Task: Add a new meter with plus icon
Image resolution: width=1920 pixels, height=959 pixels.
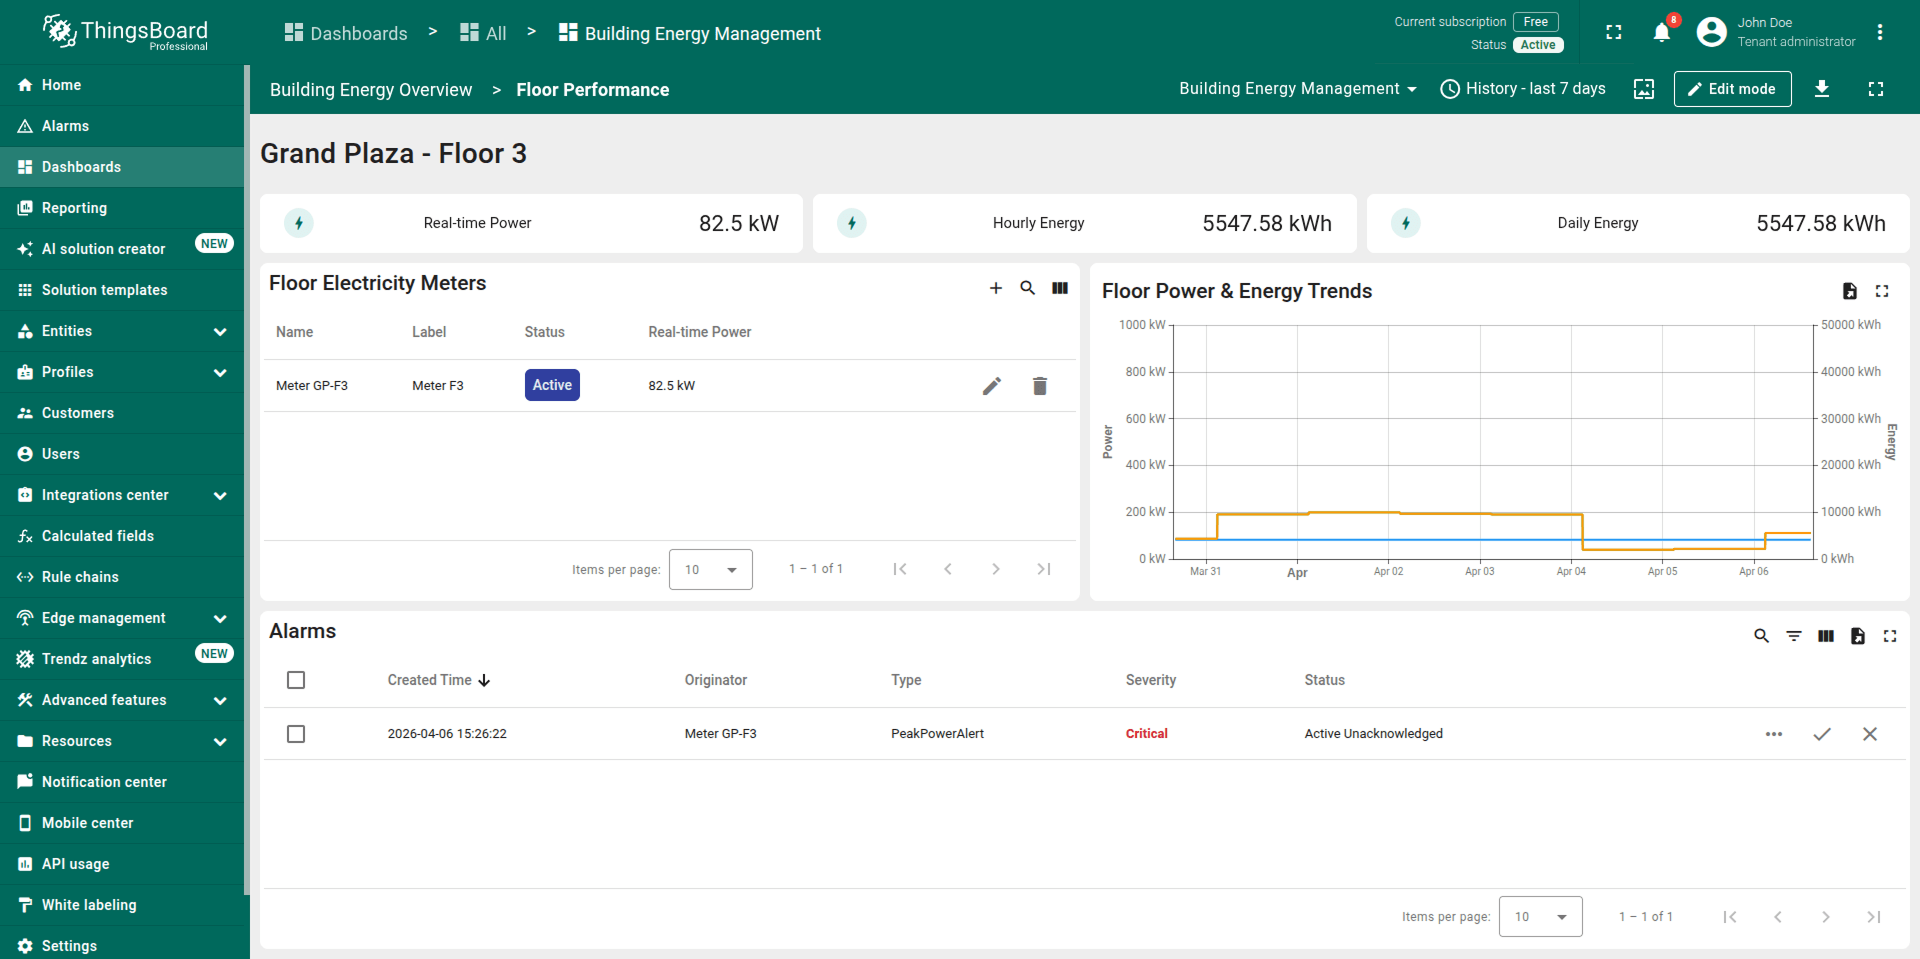Action: tap(995, 288)
